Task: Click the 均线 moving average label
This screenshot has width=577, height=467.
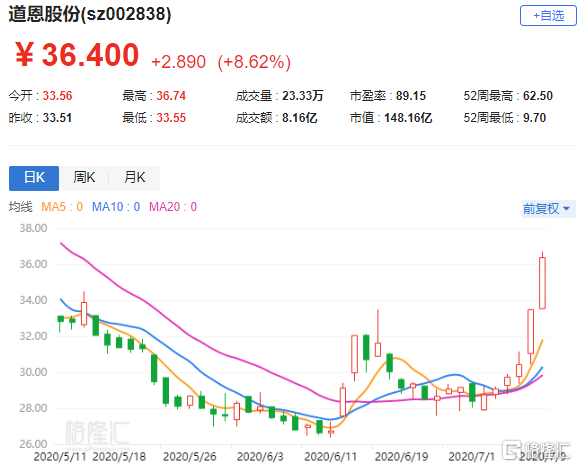Action: [21, 207]
